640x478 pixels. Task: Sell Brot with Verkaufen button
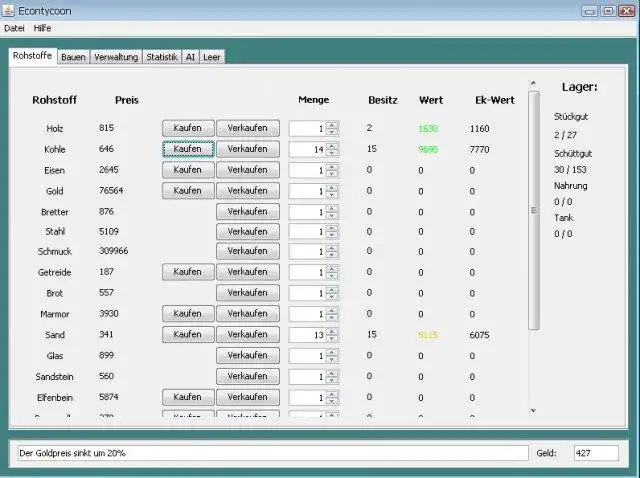tap(248, 293)
